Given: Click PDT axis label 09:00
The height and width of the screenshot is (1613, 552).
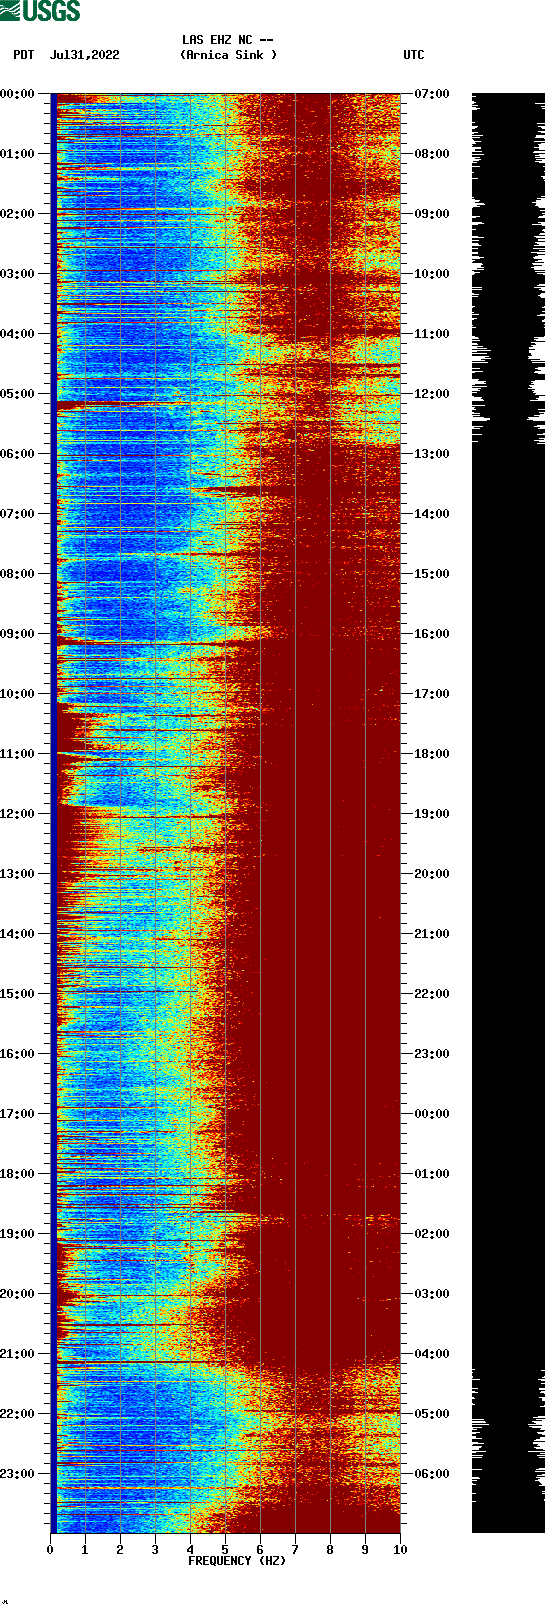Looking at the screenshot, I should point(18,634).
